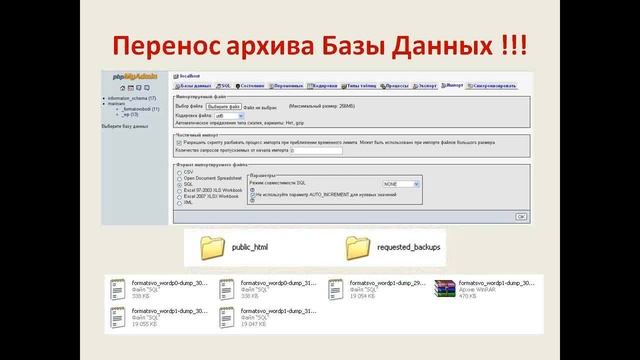
Task: Select Excel 97-2003 XLS Workbook format
Action: (x=179, y=191)
